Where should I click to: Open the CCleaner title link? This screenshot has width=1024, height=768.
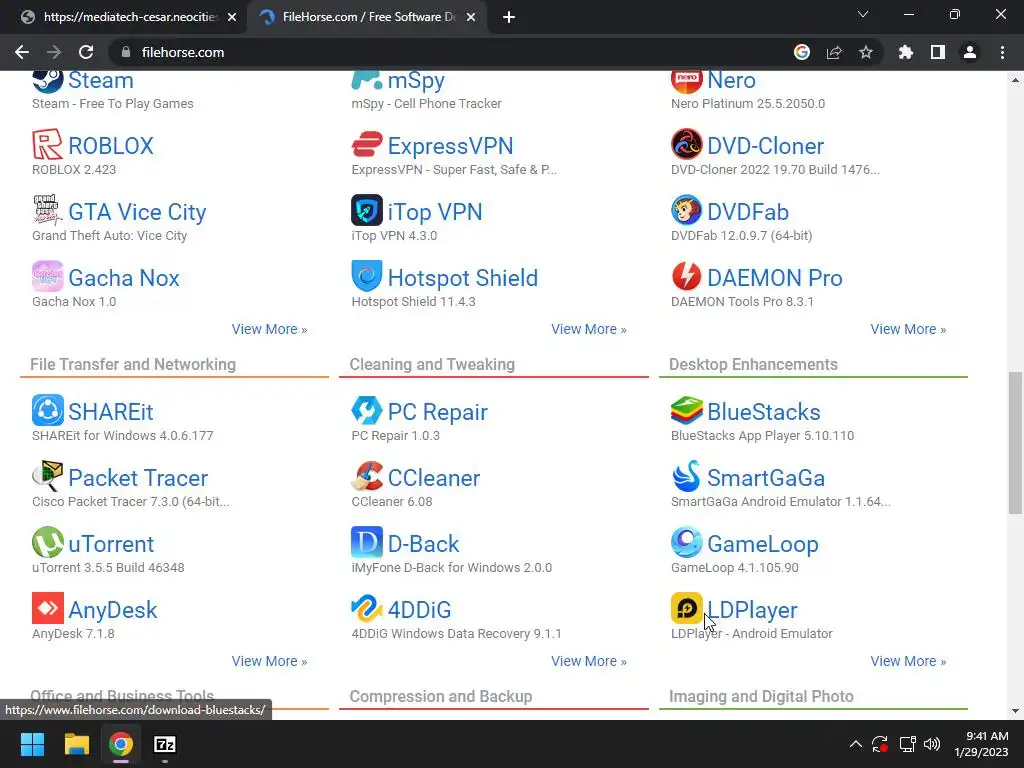click(x=434, y=478)
